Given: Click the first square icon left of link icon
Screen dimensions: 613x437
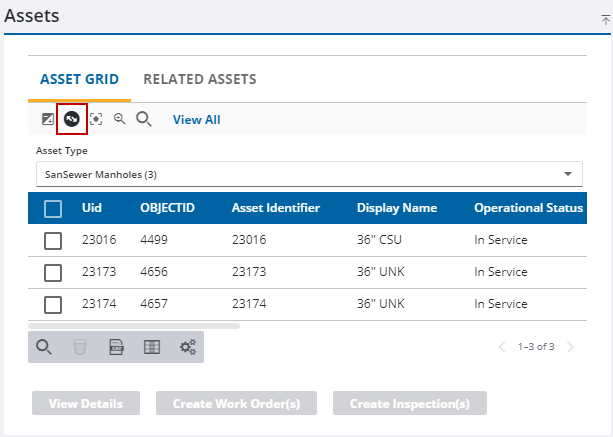Looking at the screenshot, I should tap(47, 119).
